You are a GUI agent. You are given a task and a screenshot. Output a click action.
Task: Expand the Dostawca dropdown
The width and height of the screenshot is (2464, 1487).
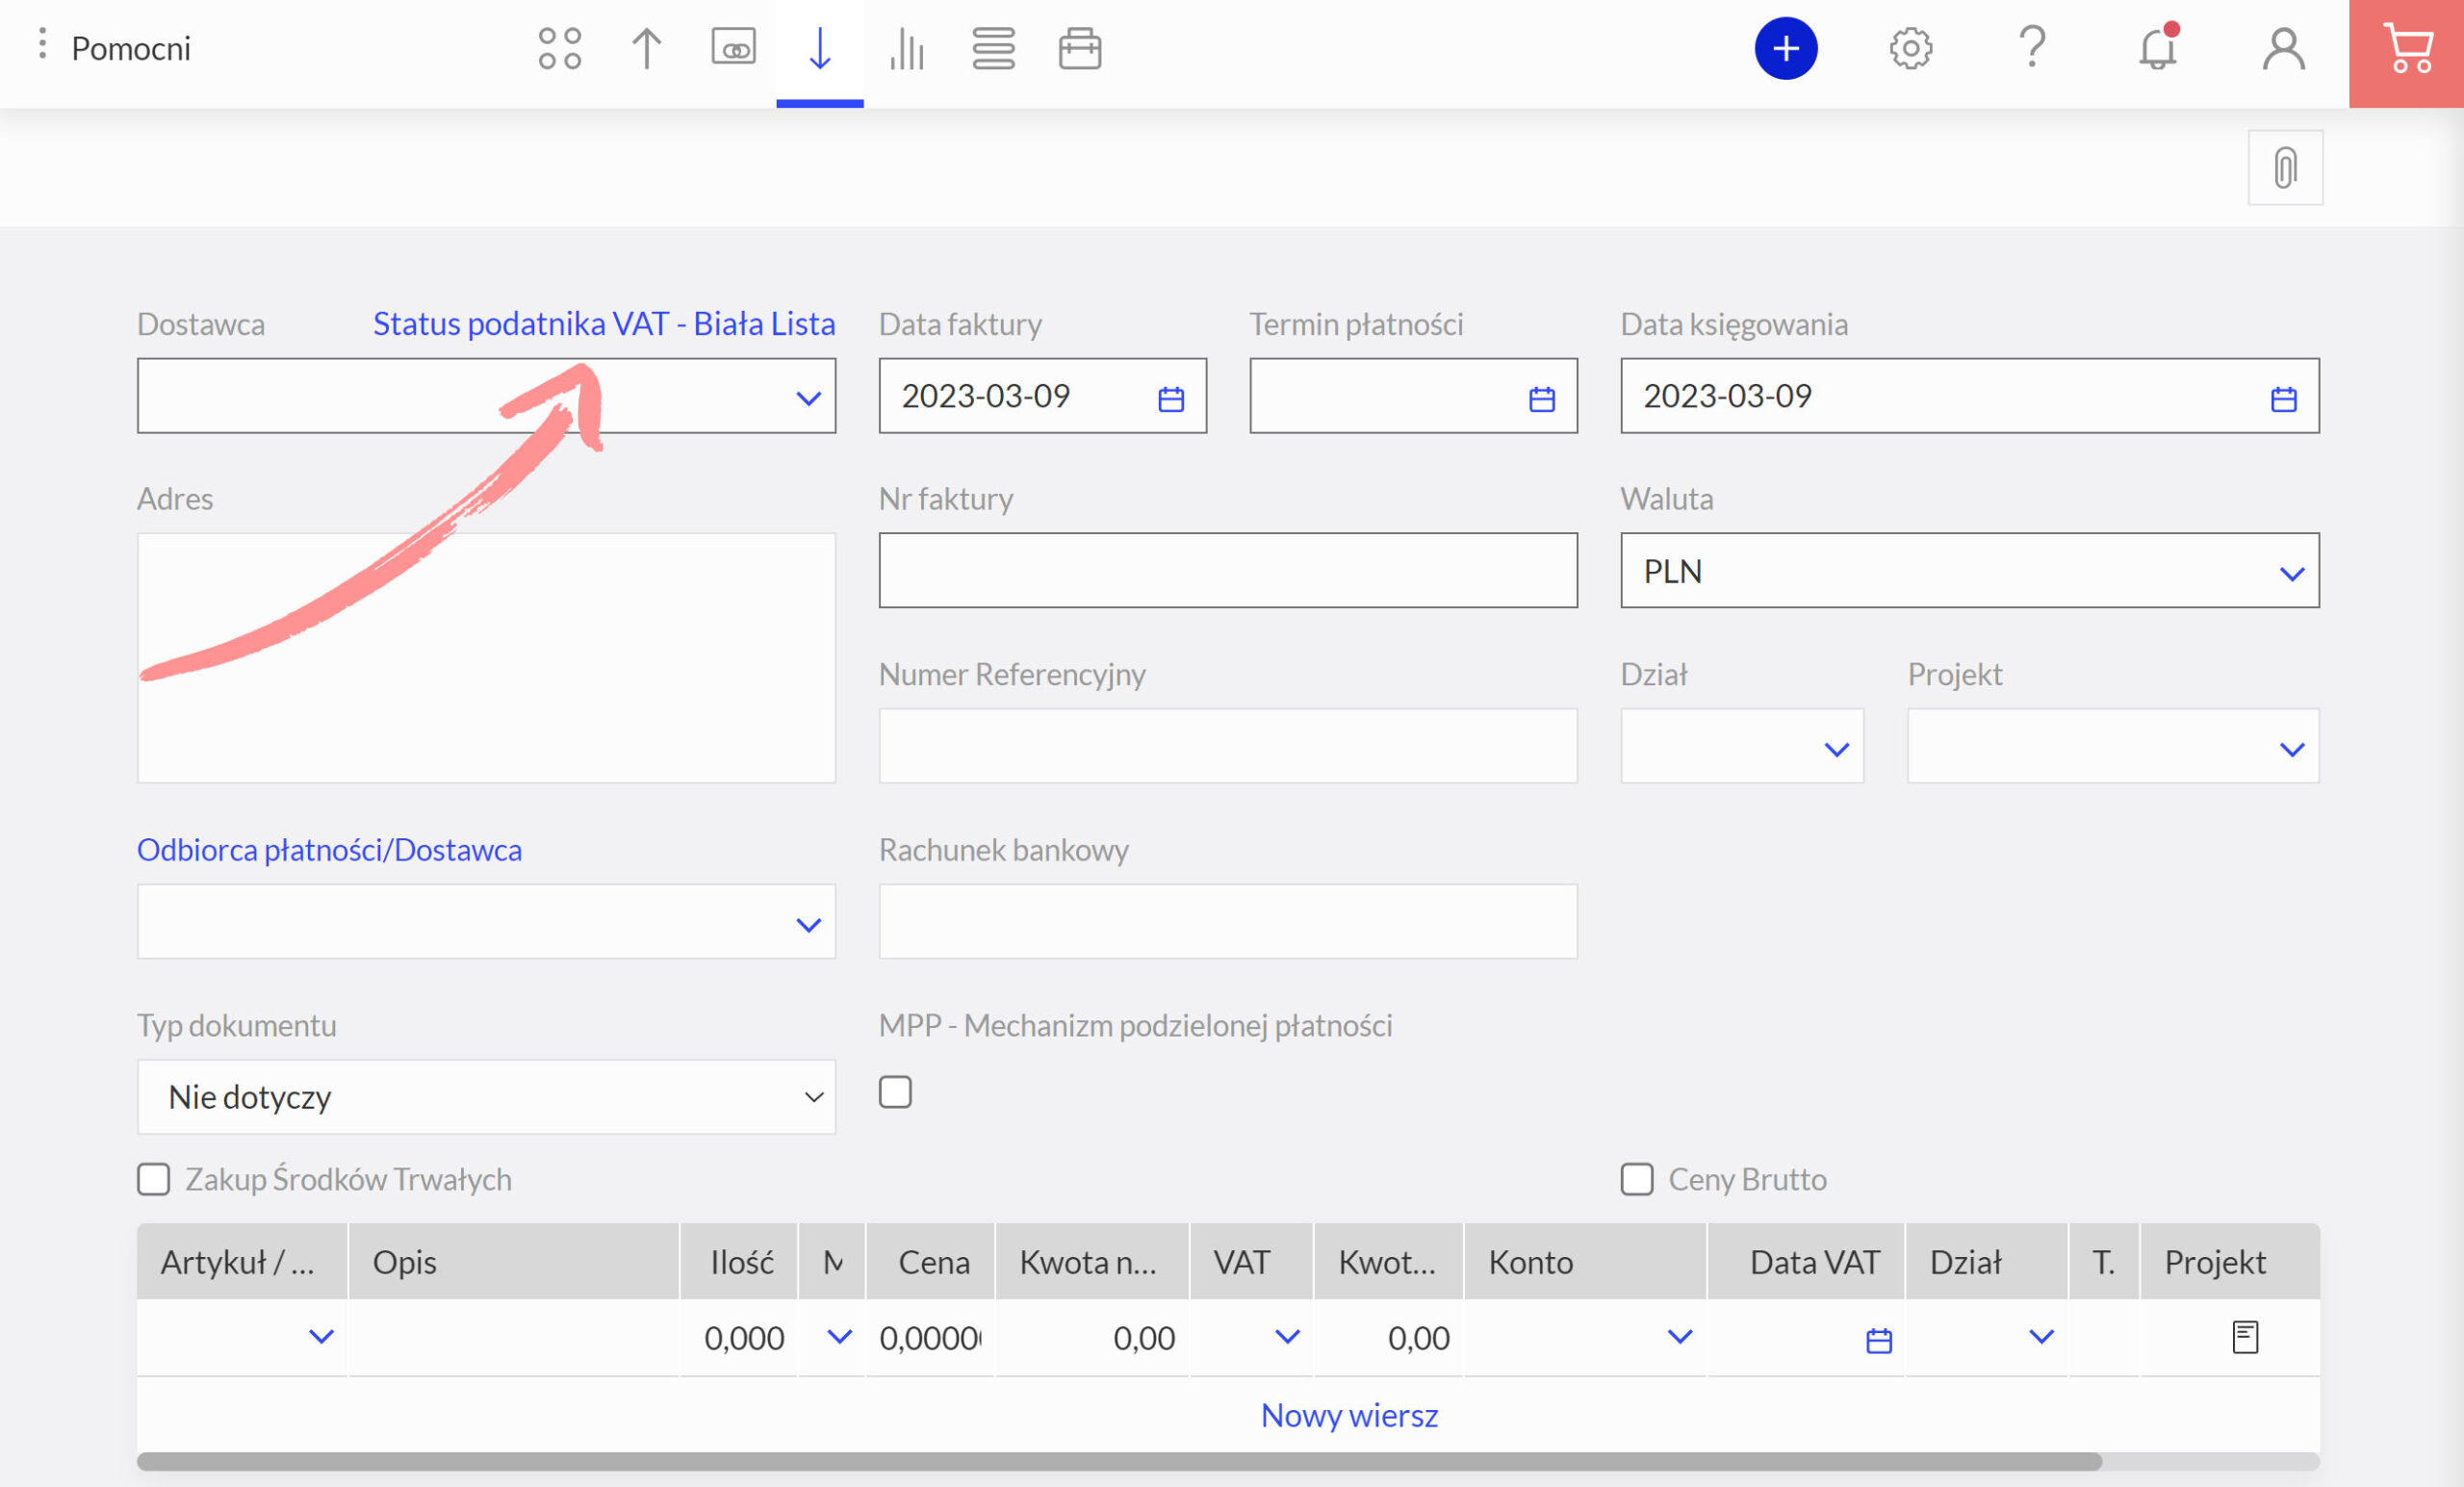[x=808, y=398]
